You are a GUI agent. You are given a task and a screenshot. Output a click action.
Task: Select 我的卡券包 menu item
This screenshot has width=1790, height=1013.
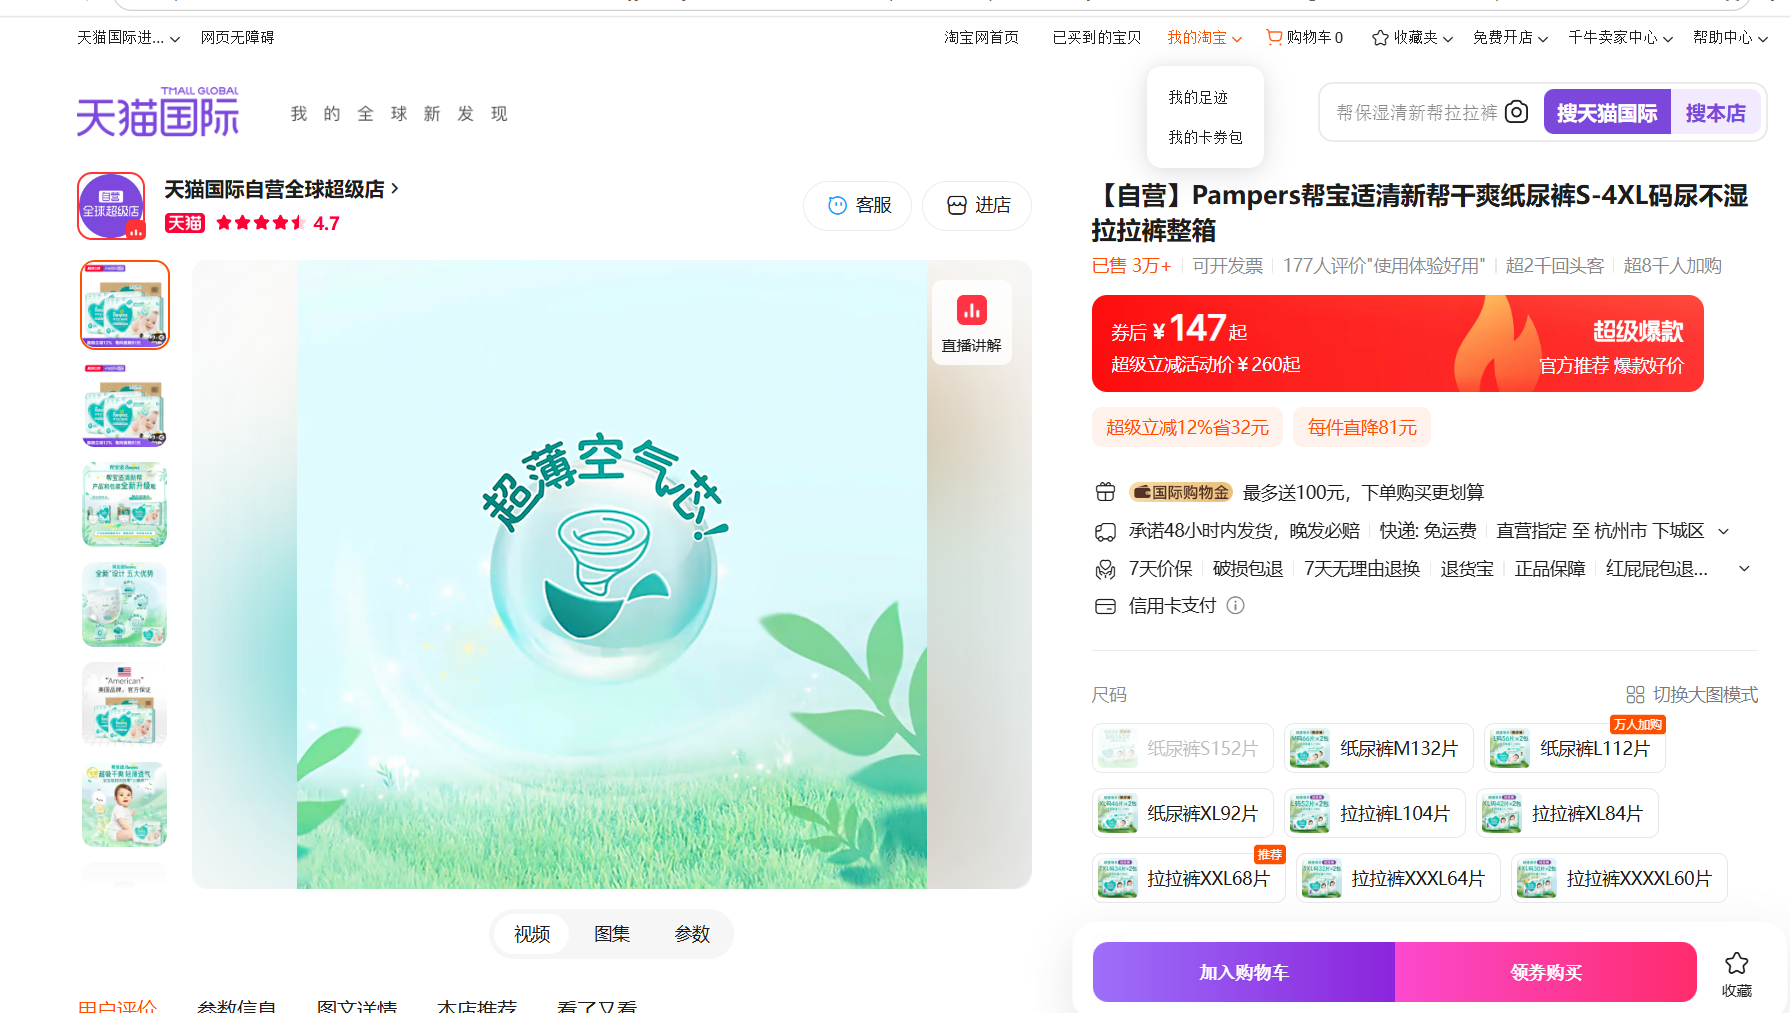pos(1205,137)
